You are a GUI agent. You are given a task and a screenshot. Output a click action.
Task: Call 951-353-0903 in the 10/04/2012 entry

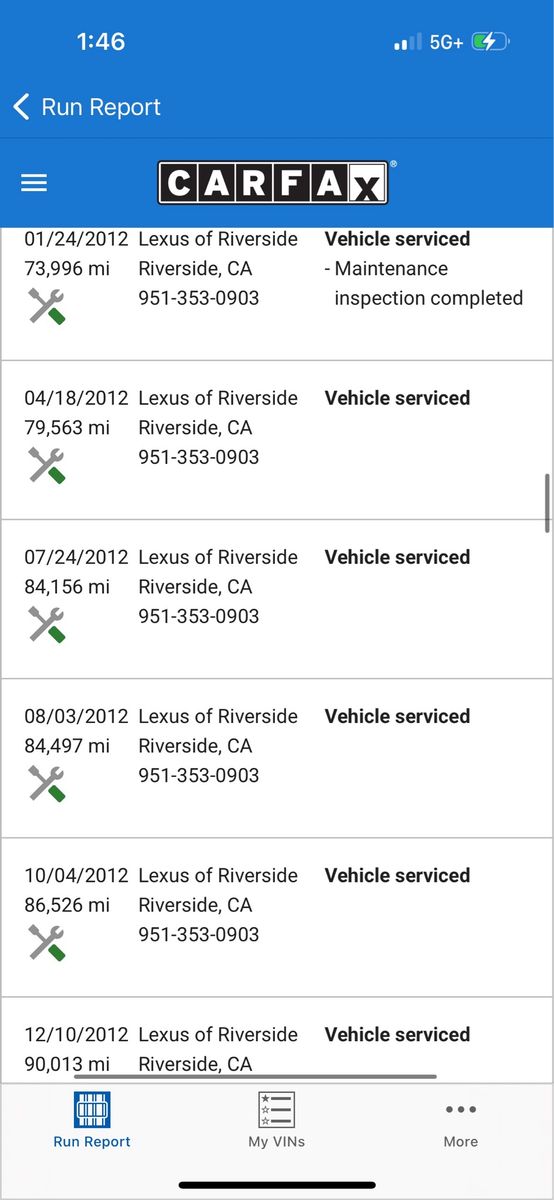pyautogui.click(x=198, y=934)
